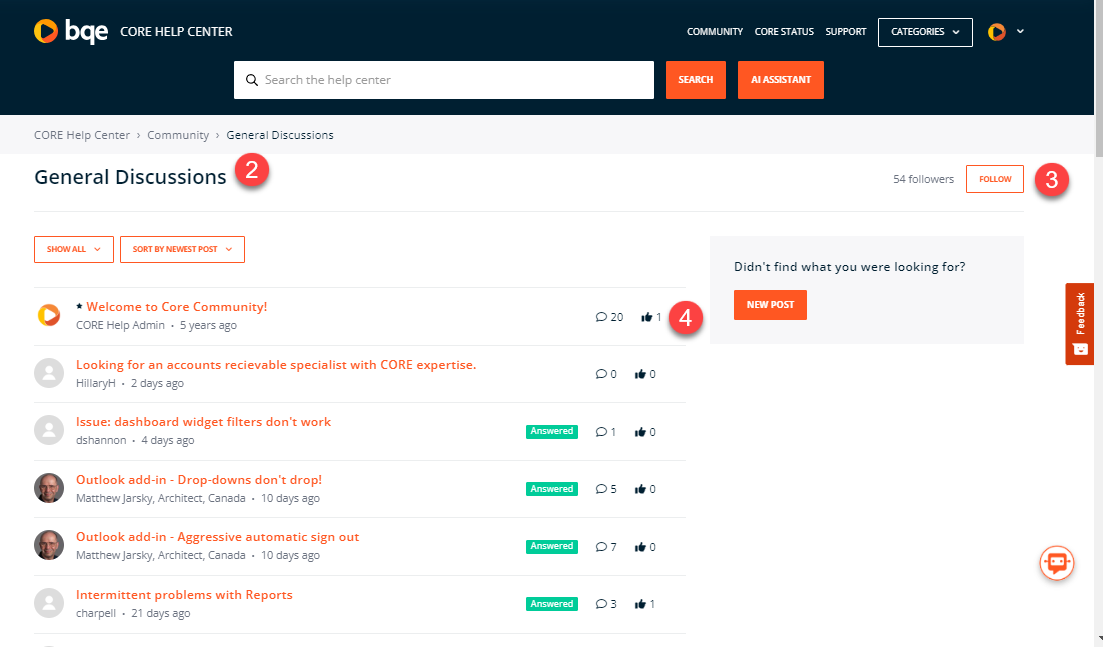Click thumbs-up icon on Drop-downs don't drop post
1103x647 pixels.
[x=640, y=489]
